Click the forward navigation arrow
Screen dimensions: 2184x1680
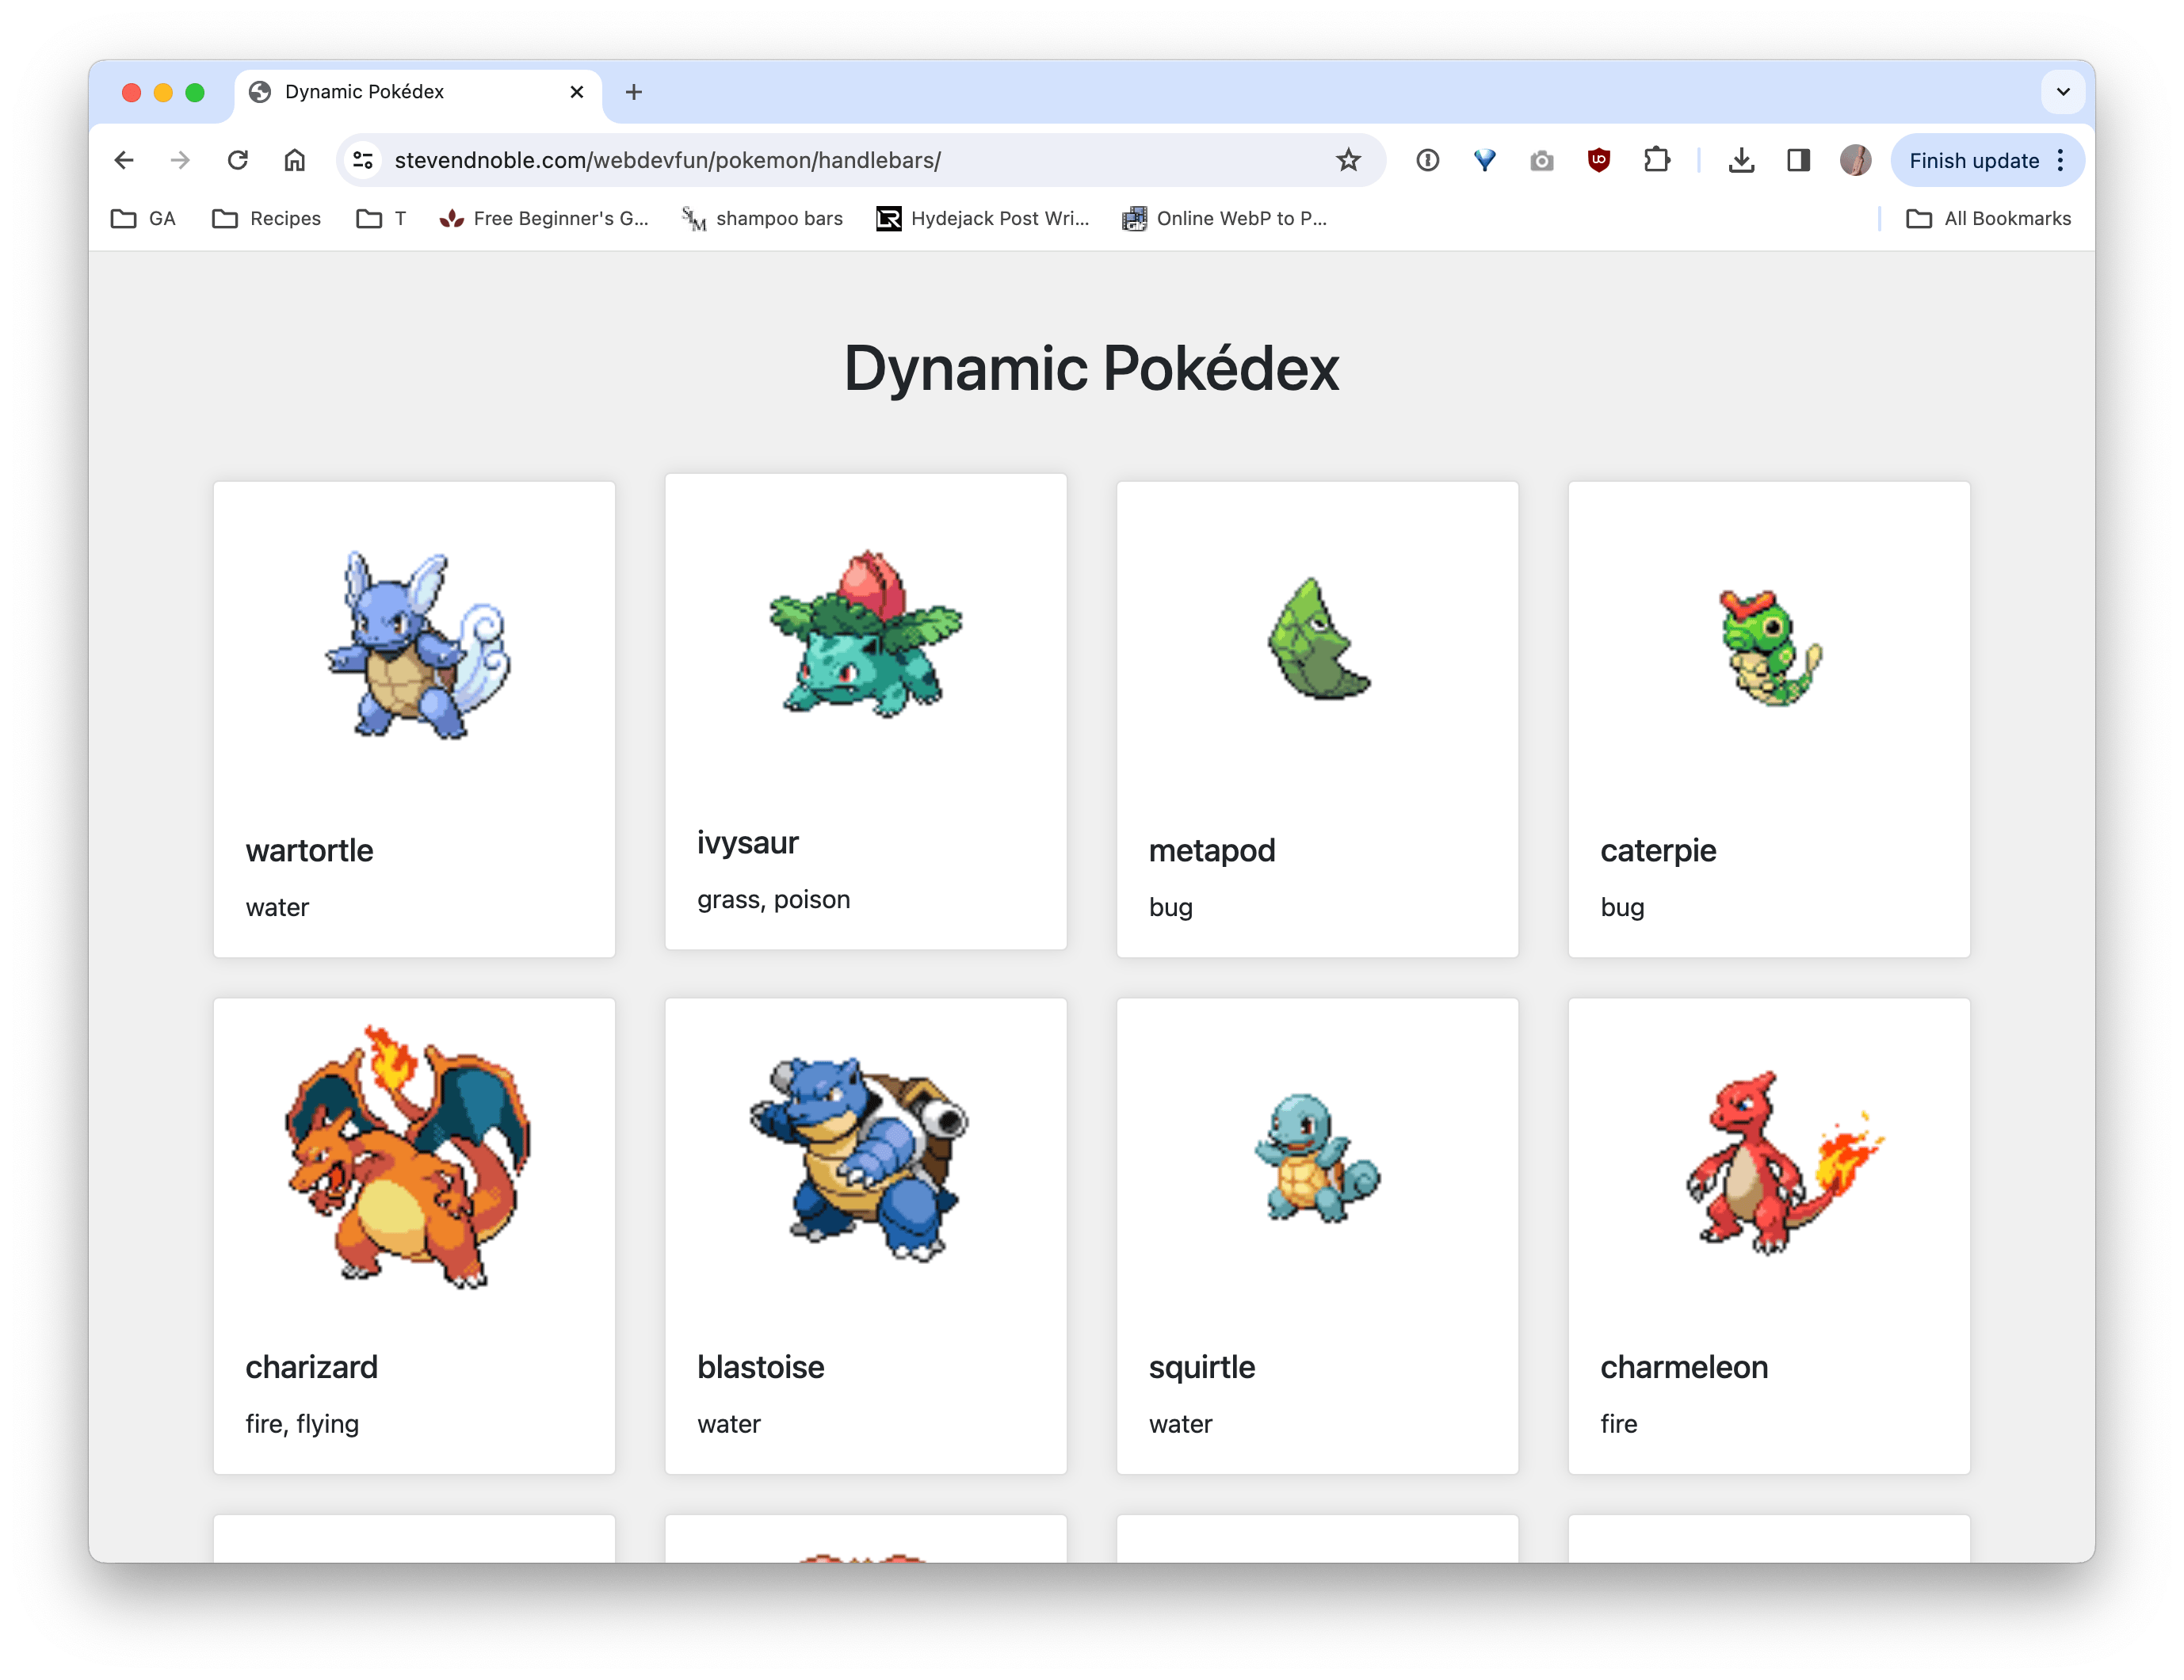point(180,160)
